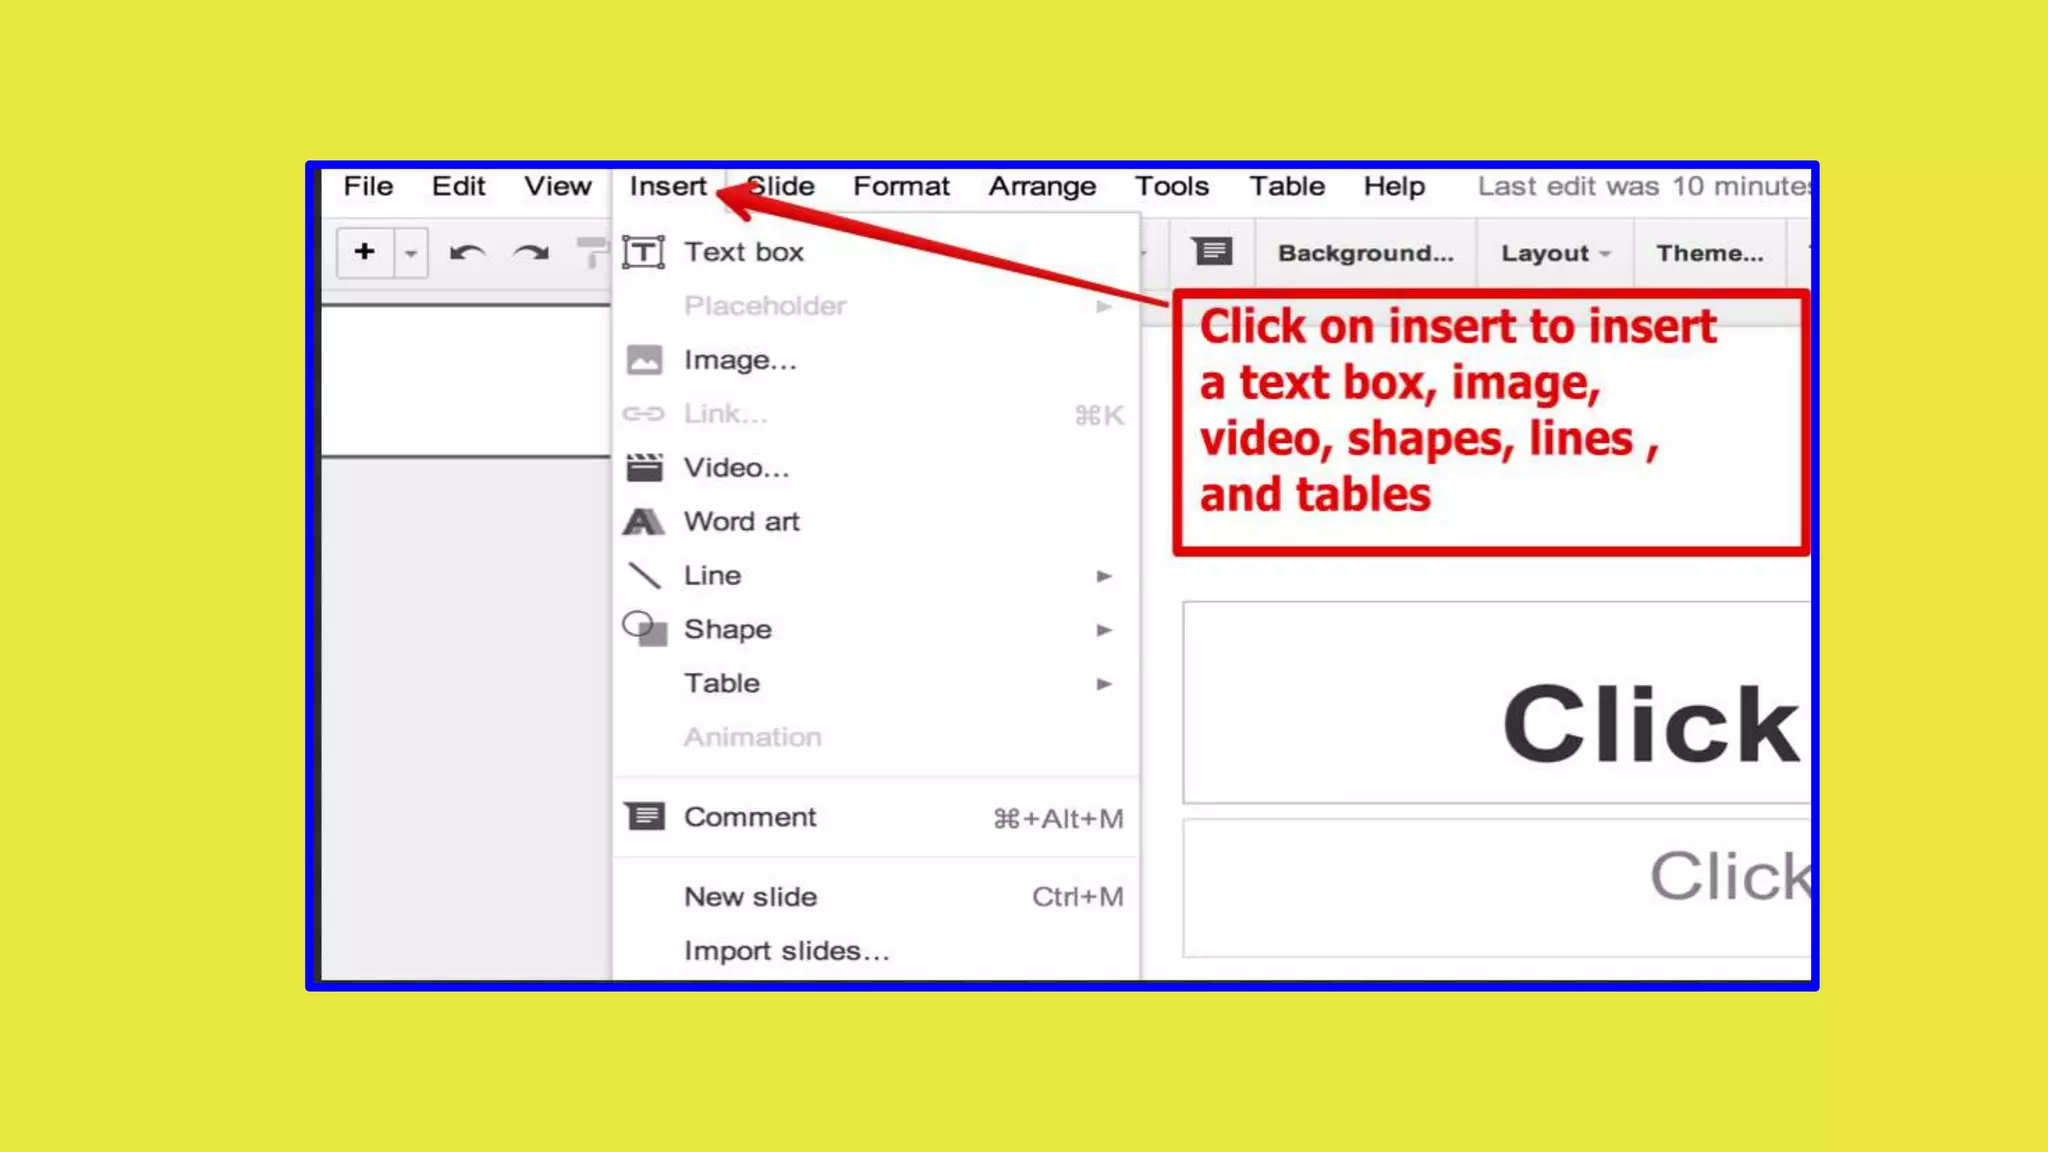Click the Video clapperboard icon
Viewport: 2048px width, 1152px height.
(644, 467)
